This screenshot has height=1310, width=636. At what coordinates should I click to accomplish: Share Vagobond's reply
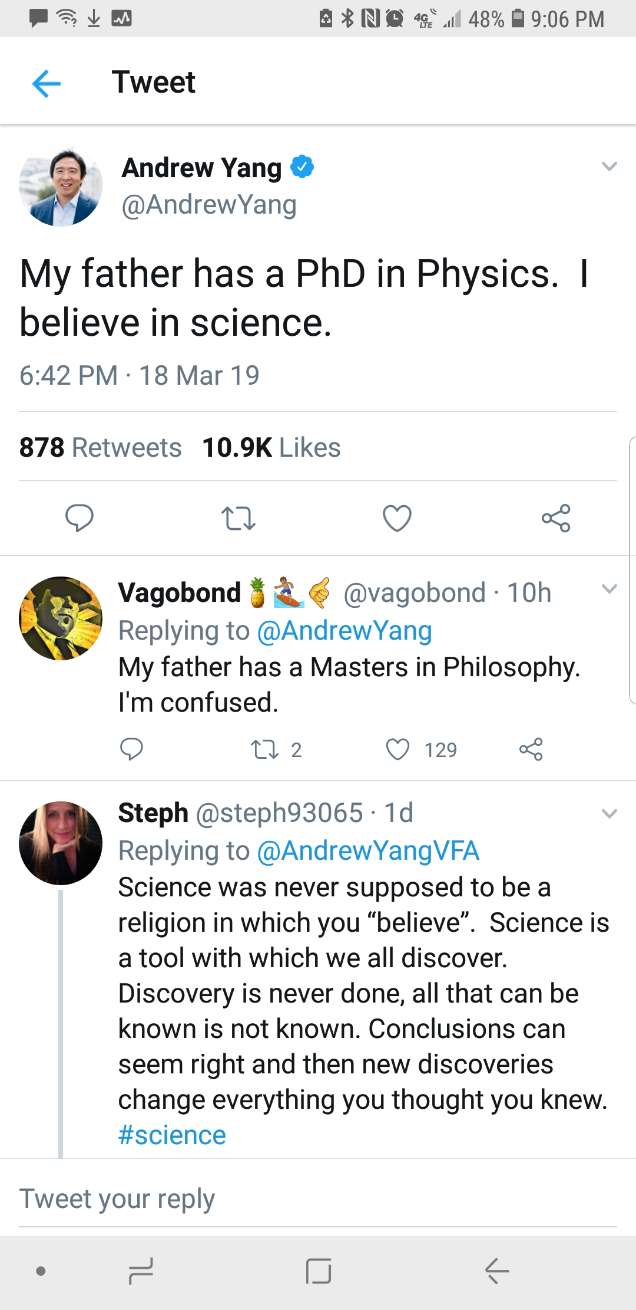click(531, 749)
